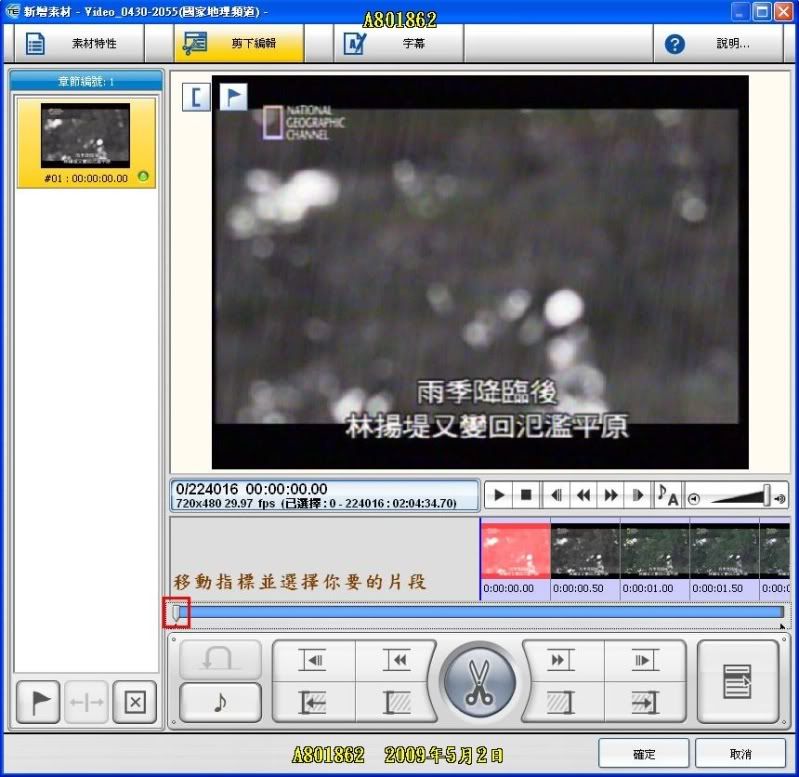799x777 pixels.
Task: Play the video
Action: click(499, 495)
